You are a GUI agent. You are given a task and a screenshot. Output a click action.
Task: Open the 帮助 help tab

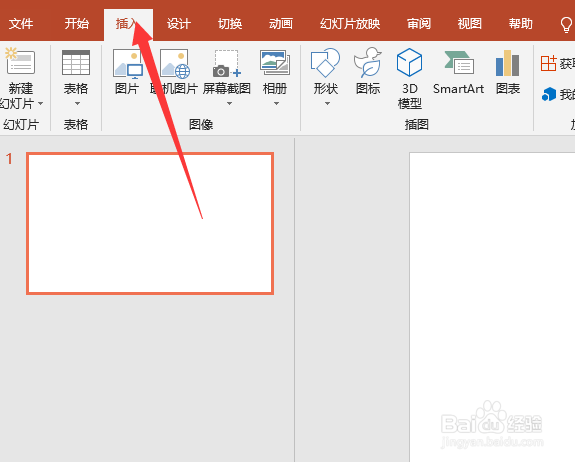(x=520, y=24)
